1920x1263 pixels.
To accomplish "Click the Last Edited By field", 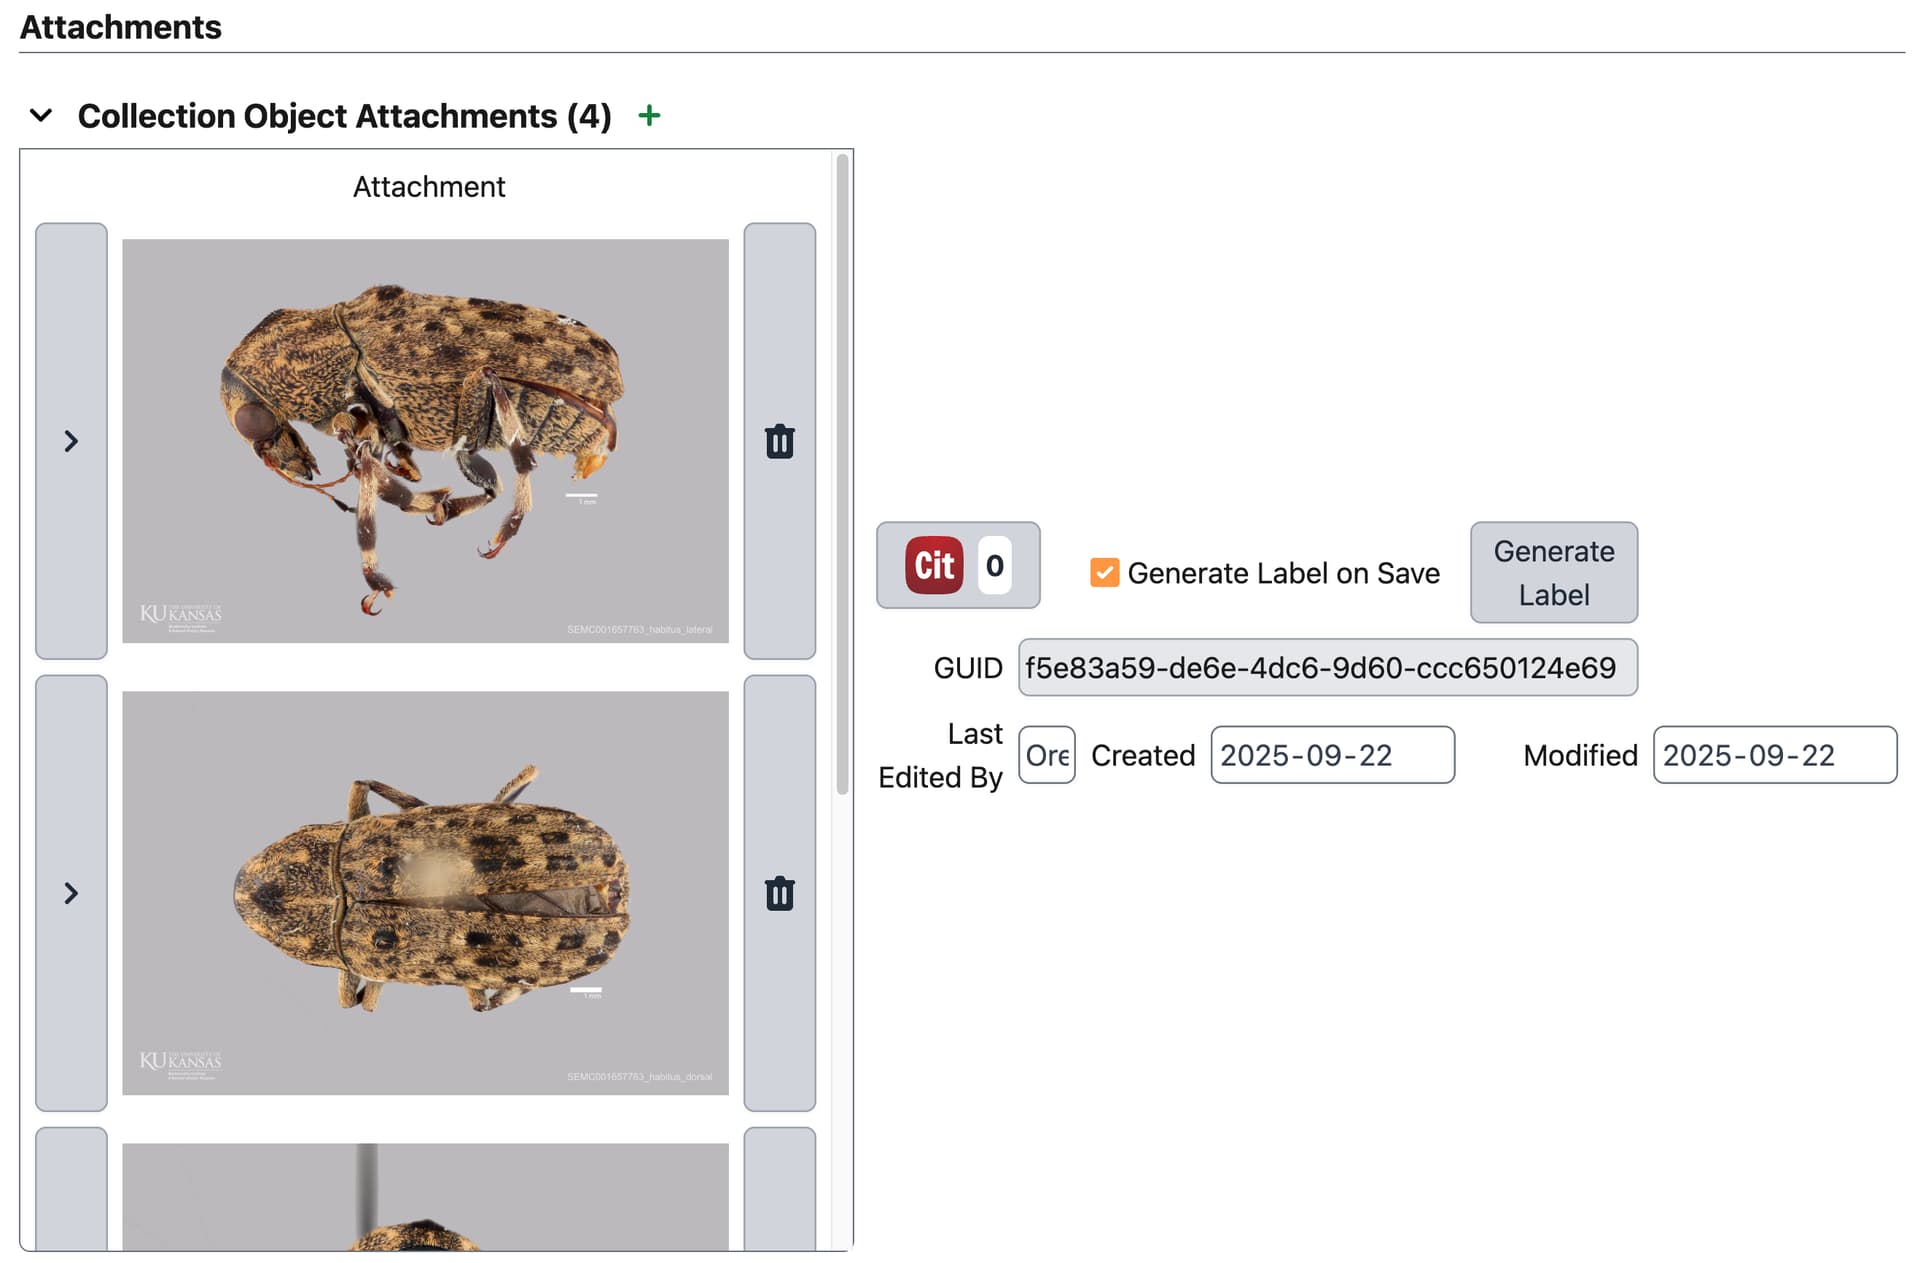I will (1046, 755).
